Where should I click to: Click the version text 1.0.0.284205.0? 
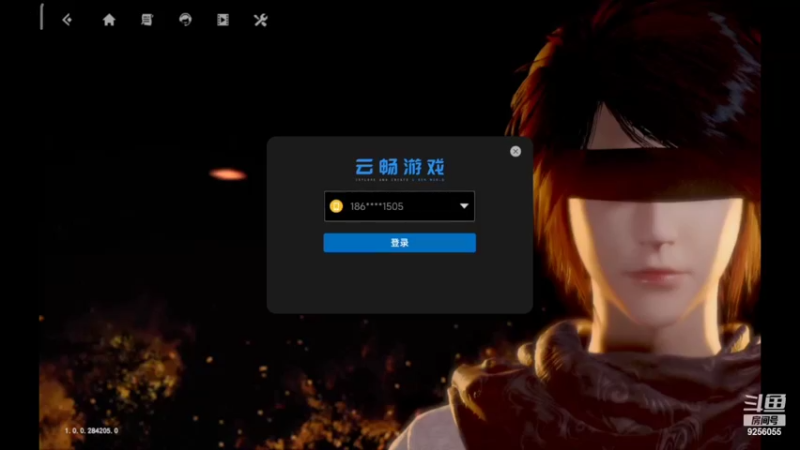[91, 431]
